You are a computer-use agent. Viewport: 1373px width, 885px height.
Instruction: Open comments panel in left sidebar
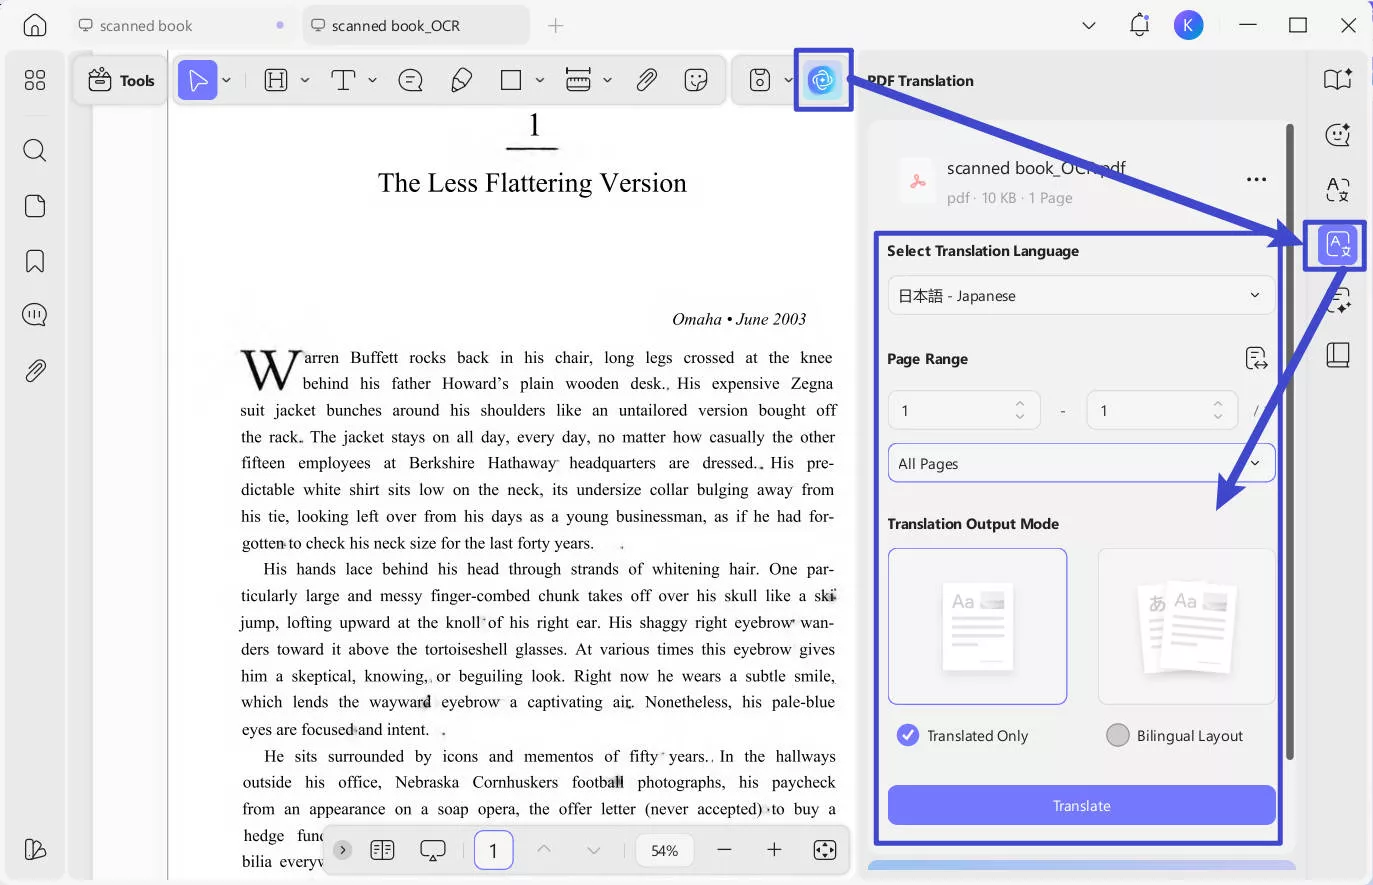click(35, 315)
